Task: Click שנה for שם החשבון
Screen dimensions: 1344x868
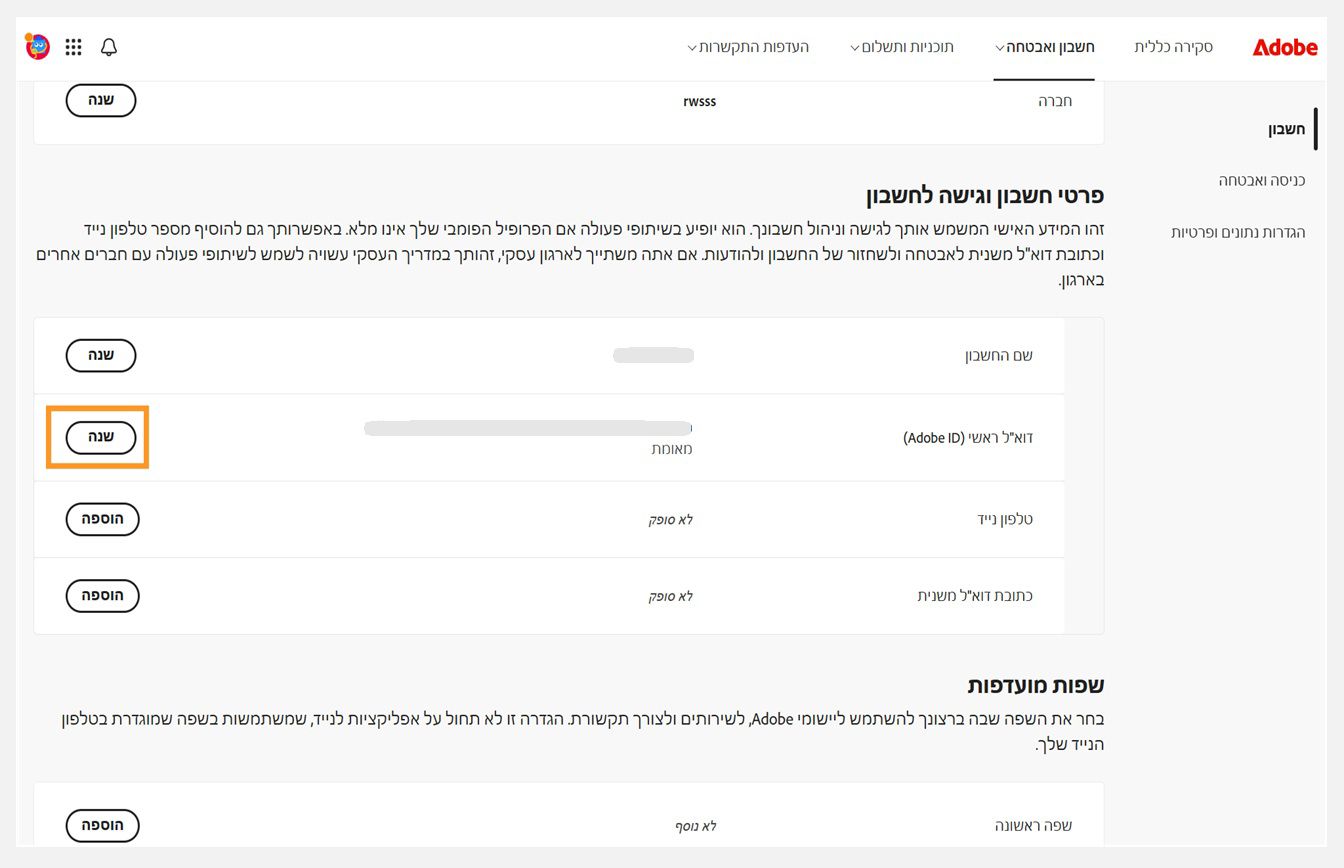Action: click(100, 355)
